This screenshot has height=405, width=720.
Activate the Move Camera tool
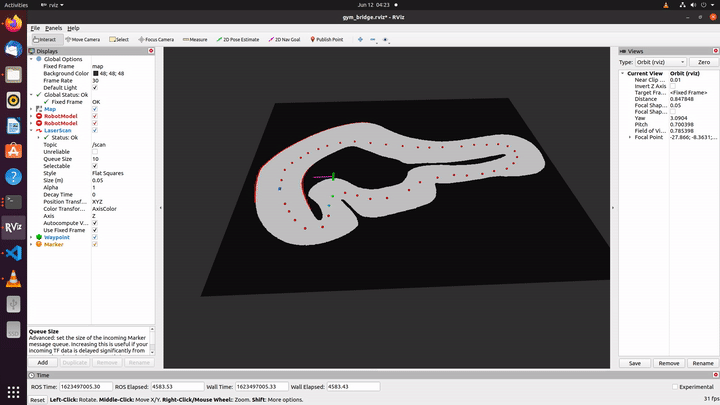tap(83, 39)
